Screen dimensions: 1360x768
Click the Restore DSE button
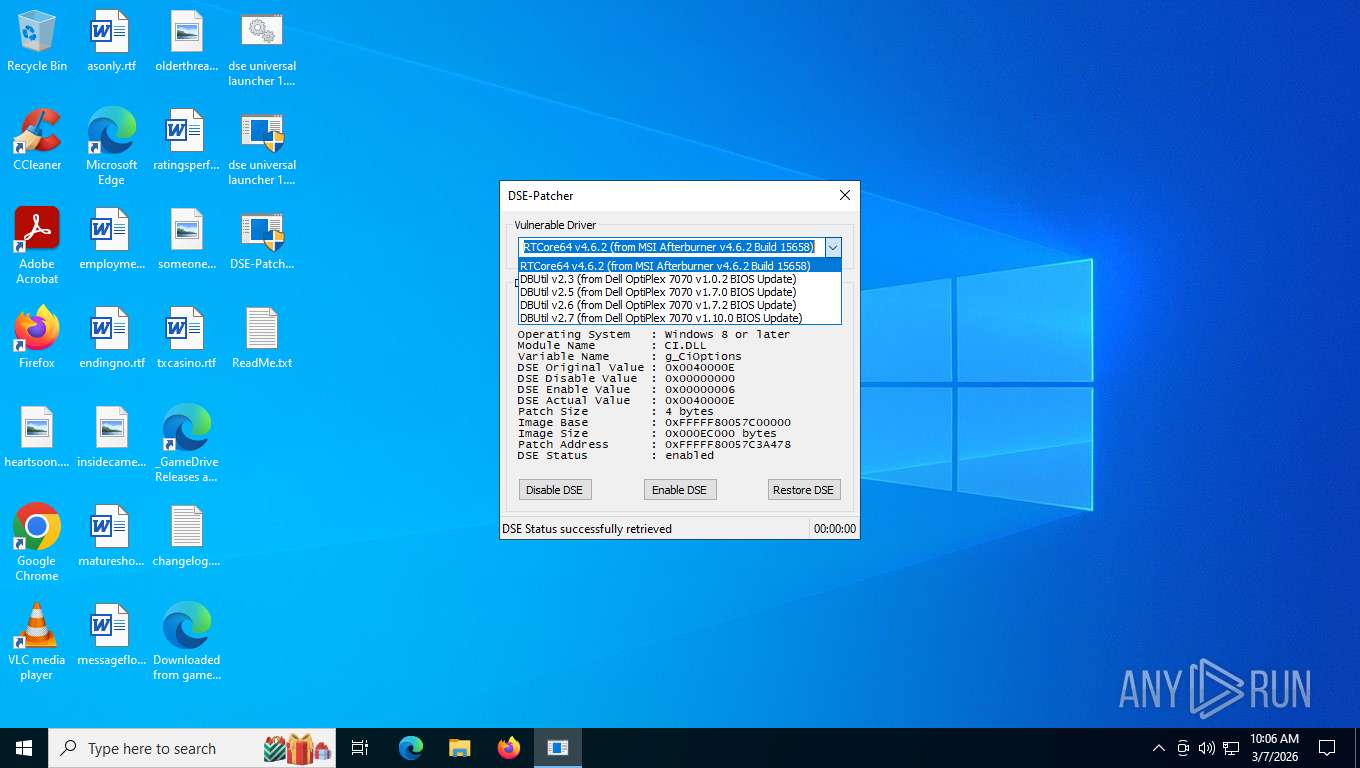point(804,490)
